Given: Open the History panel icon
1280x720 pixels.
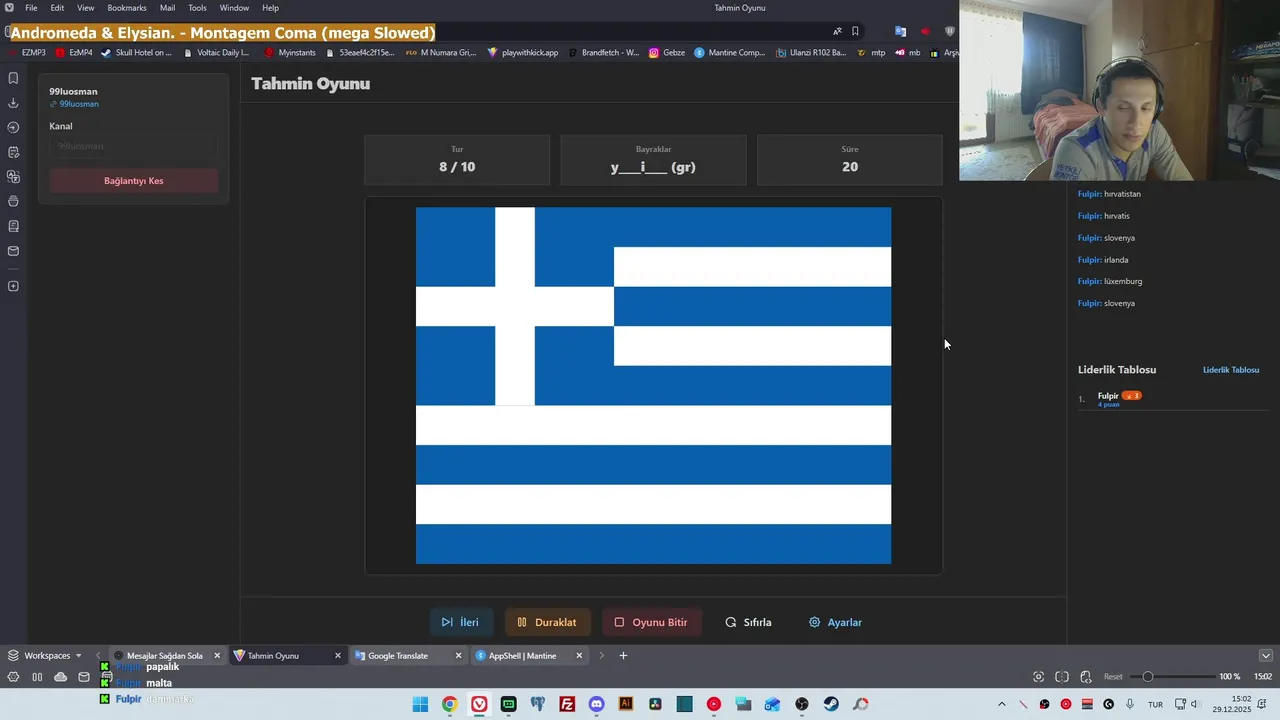Looking at the screenshot, I should (x=13, y=127).
